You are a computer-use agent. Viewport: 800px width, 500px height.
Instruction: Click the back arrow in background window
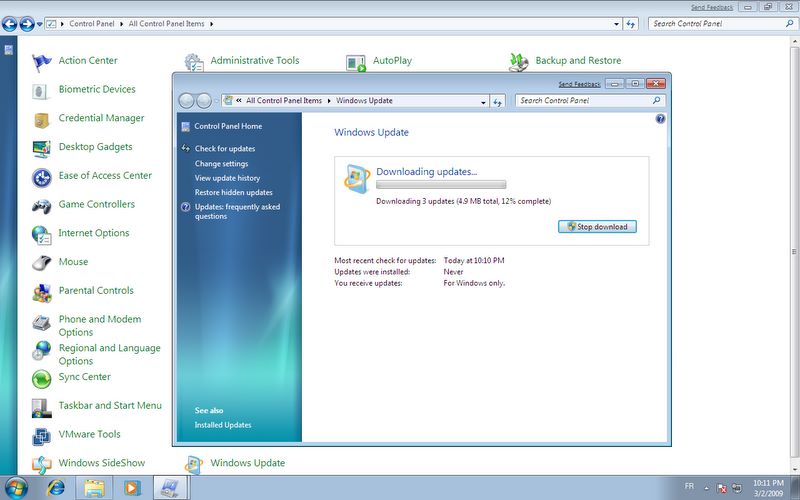10,24
